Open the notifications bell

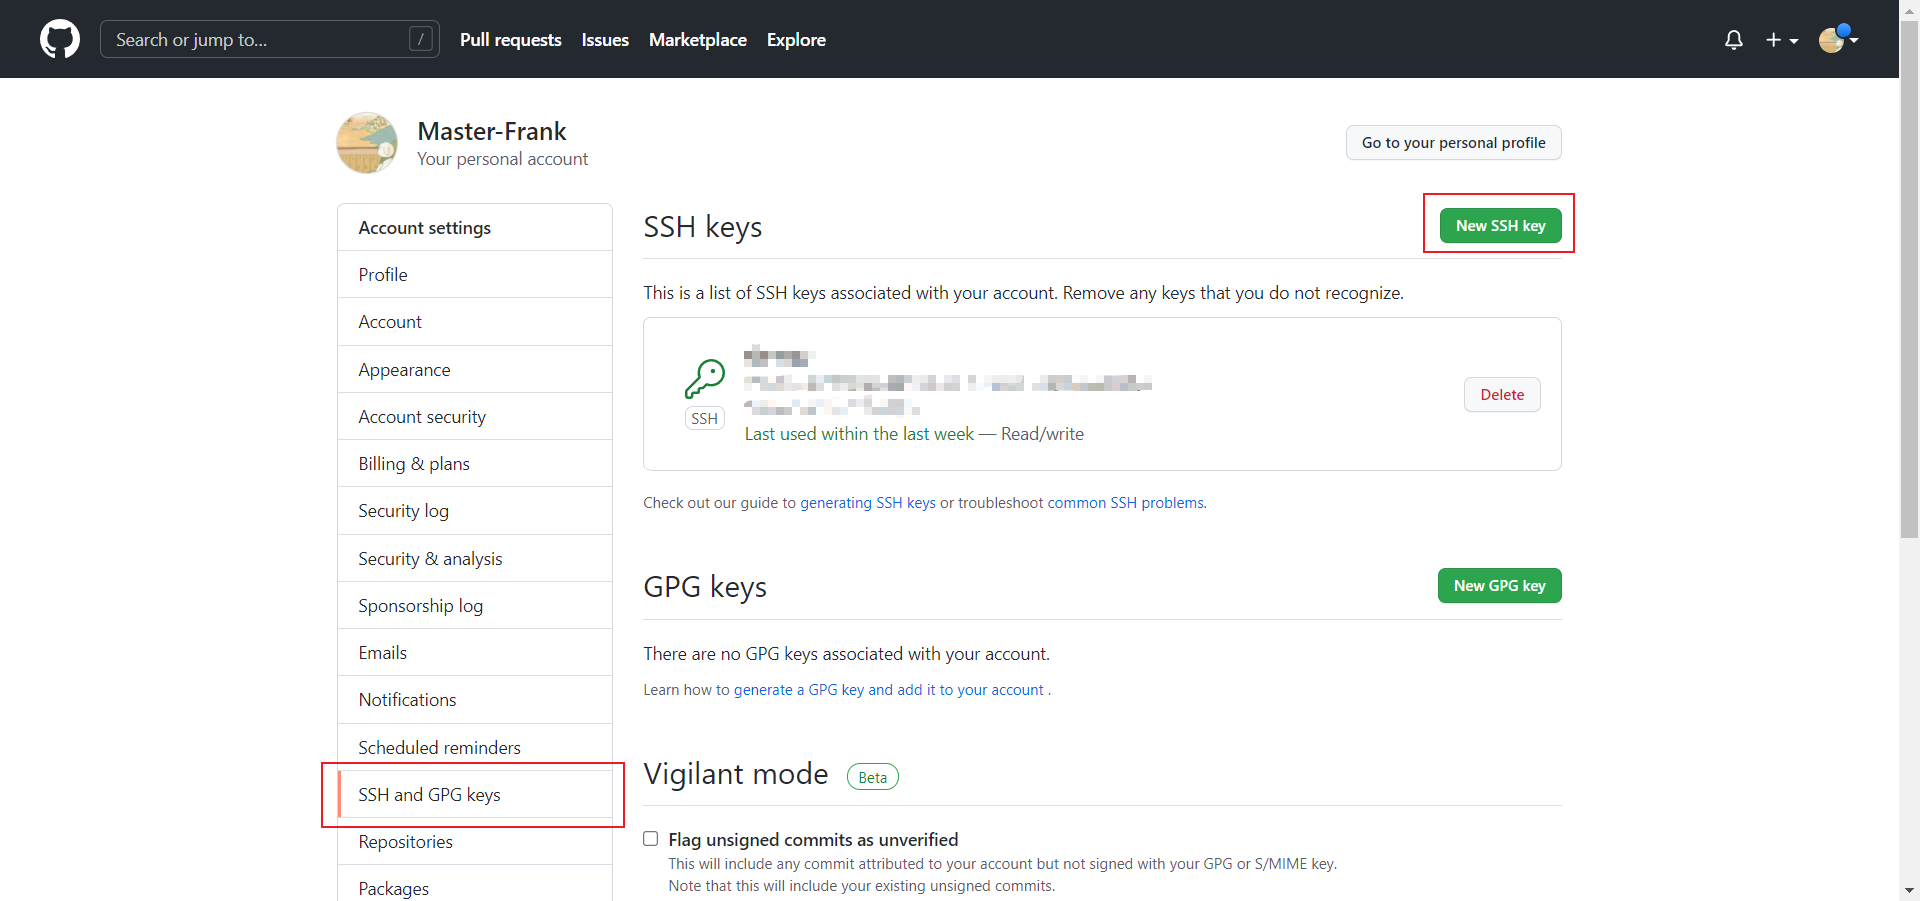1734,40
